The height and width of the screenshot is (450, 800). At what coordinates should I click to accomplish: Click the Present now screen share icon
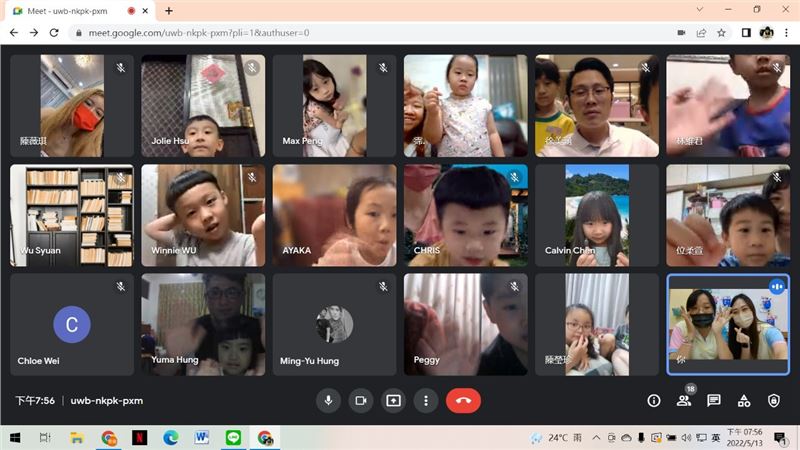(394, 400)
